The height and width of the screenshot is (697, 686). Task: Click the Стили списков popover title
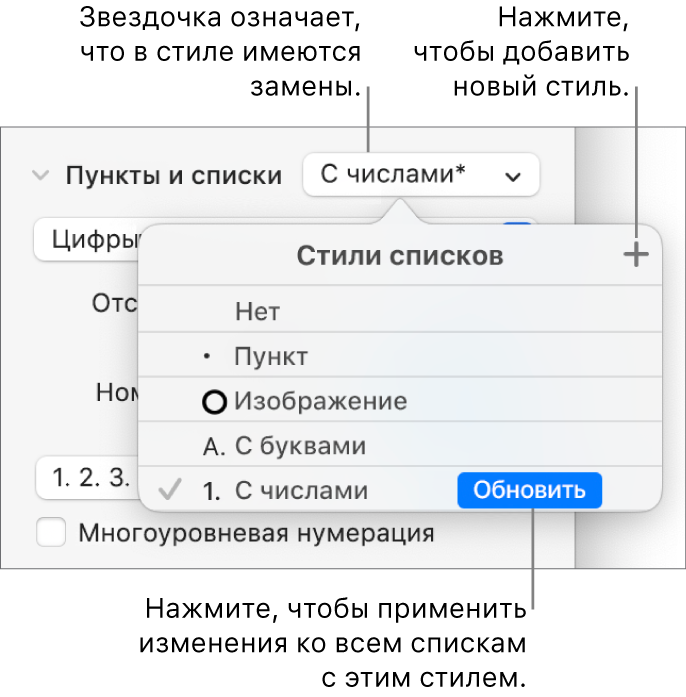point(400,256)
